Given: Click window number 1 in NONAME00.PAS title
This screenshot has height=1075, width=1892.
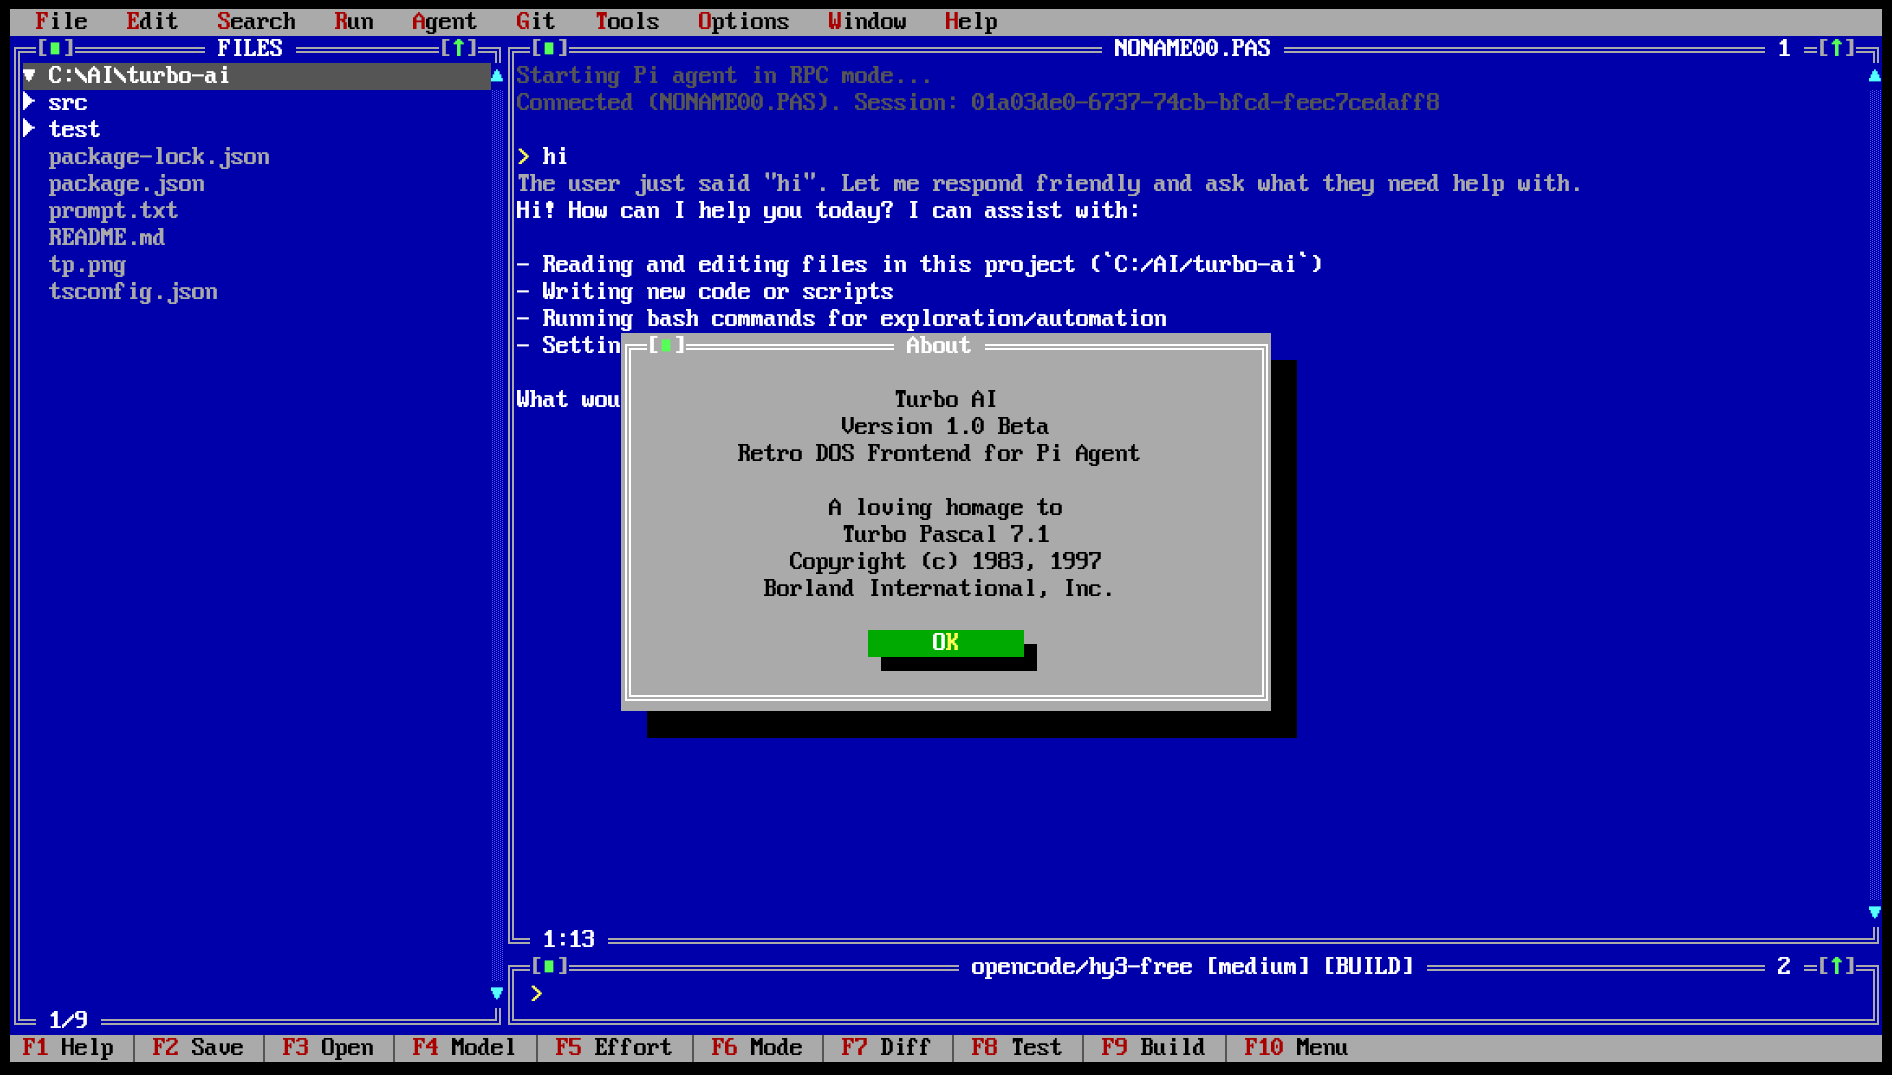Looking at the screenshot, I should (1784, 48).
